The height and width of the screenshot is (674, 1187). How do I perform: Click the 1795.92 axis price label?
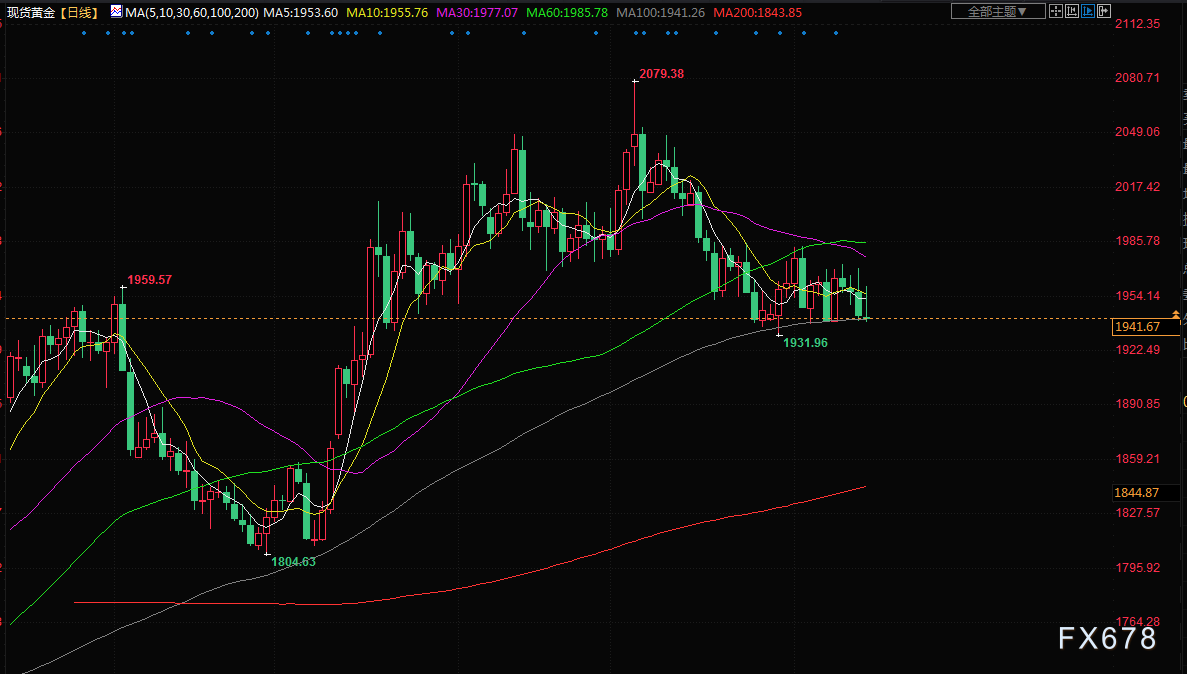click(1137, 567)
